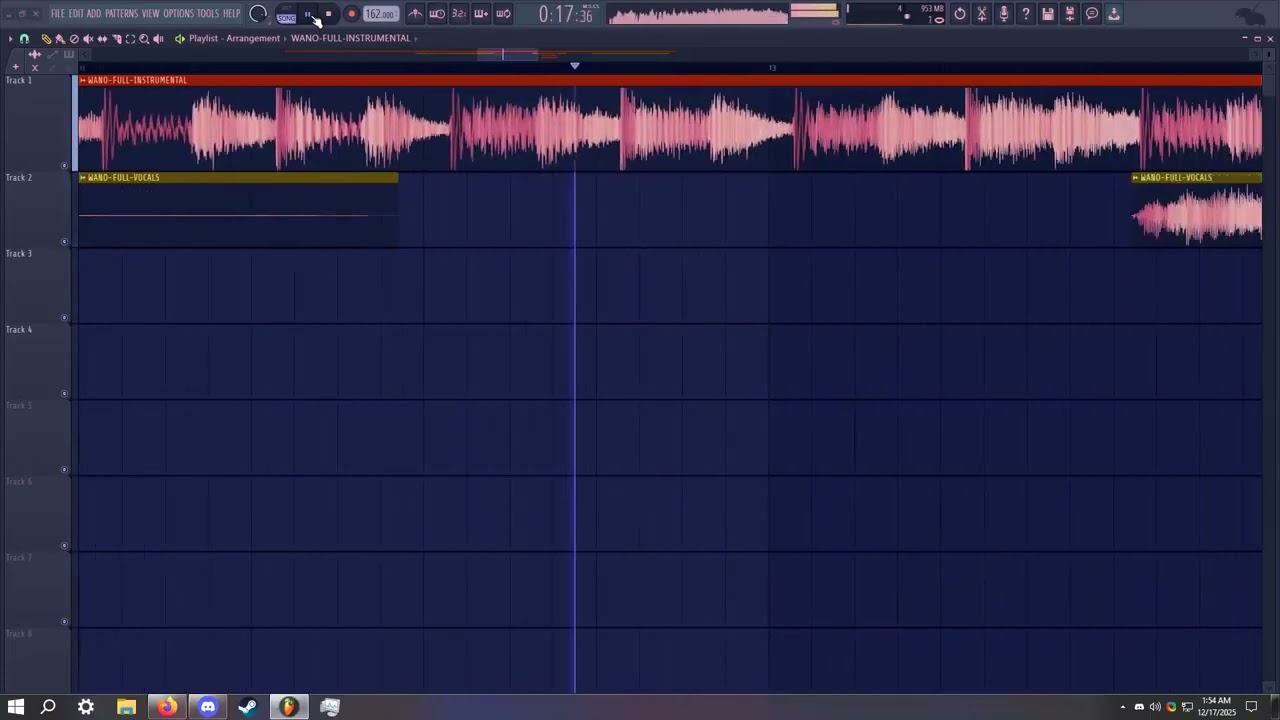Image resolution: width=1280 pixels, height=720 pixels.
Task: Select the Slice tool
Action: 116,38
